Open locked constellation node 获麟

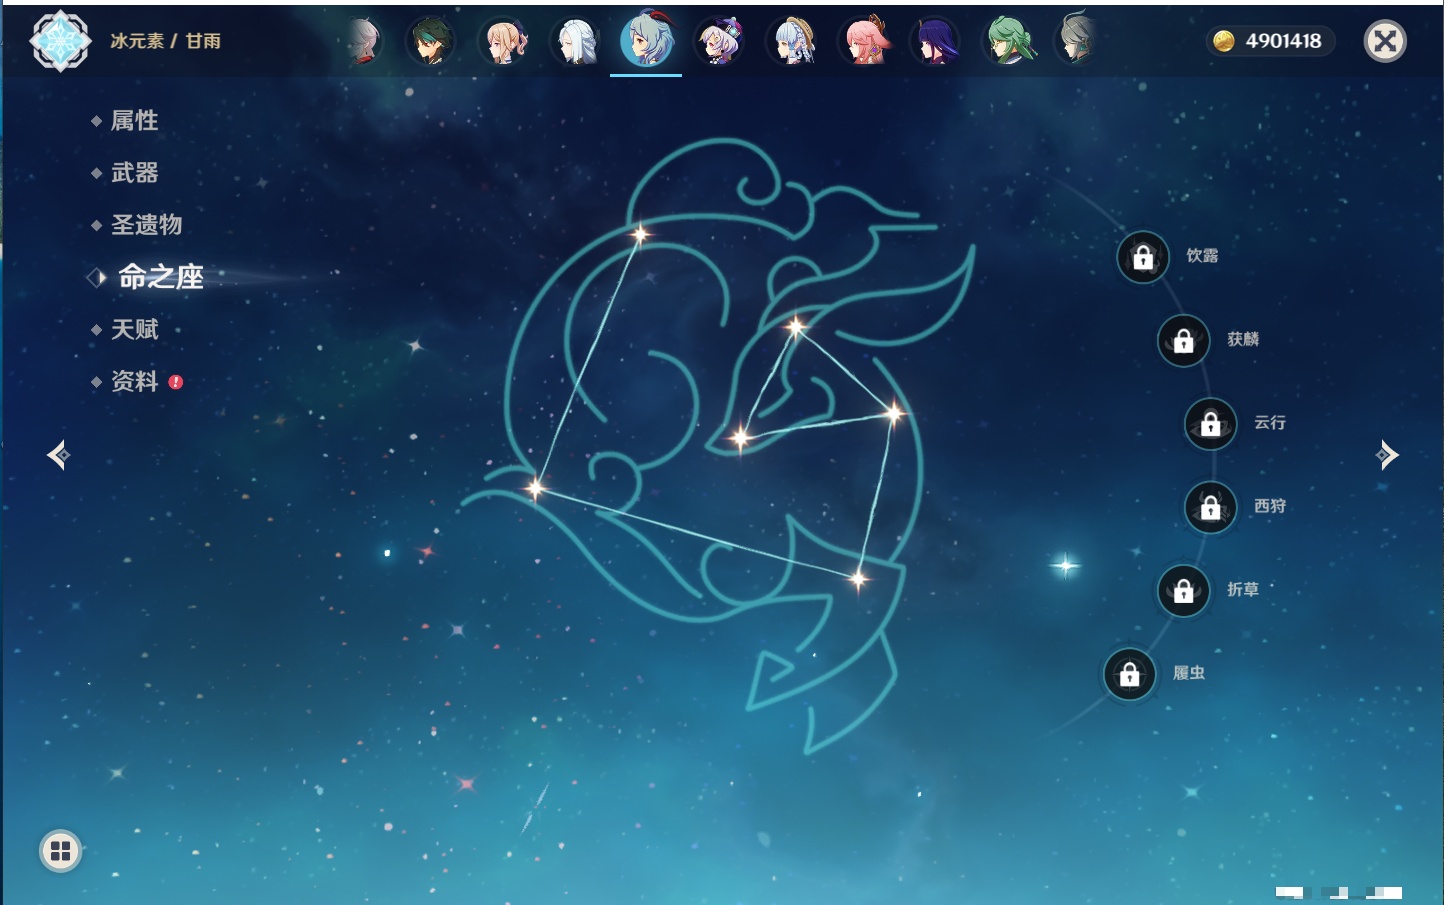pyautogui.click(x=1184, y=341)
